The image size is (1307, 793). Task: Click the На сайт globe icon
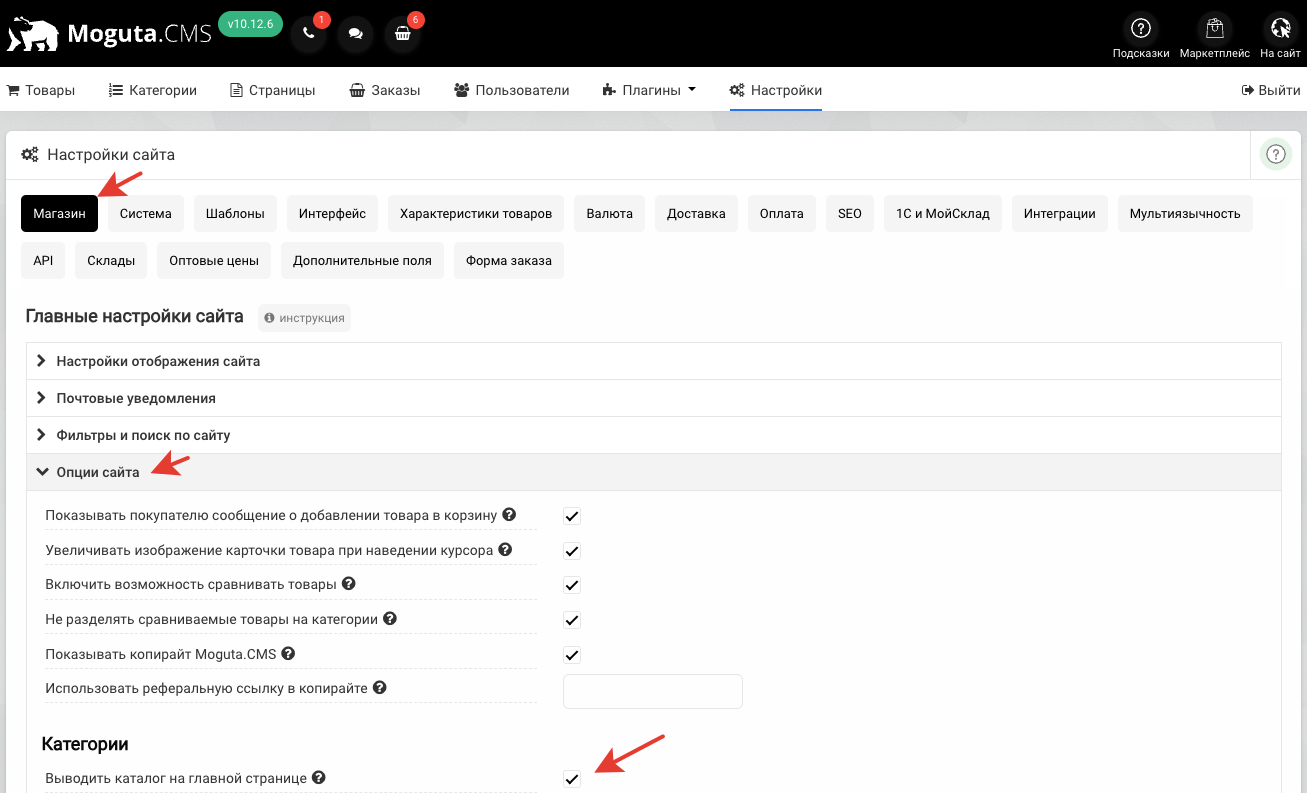1280,28
